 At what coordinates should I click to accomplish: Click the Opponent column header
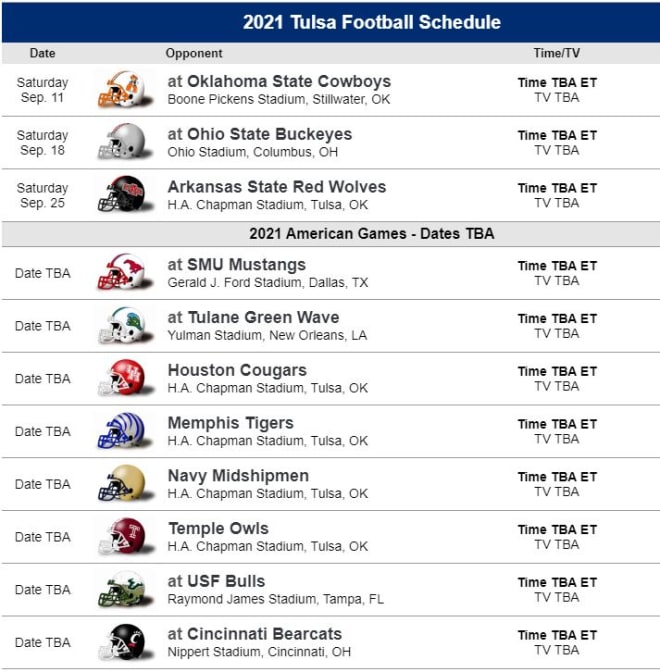click(x=194, y=53)
